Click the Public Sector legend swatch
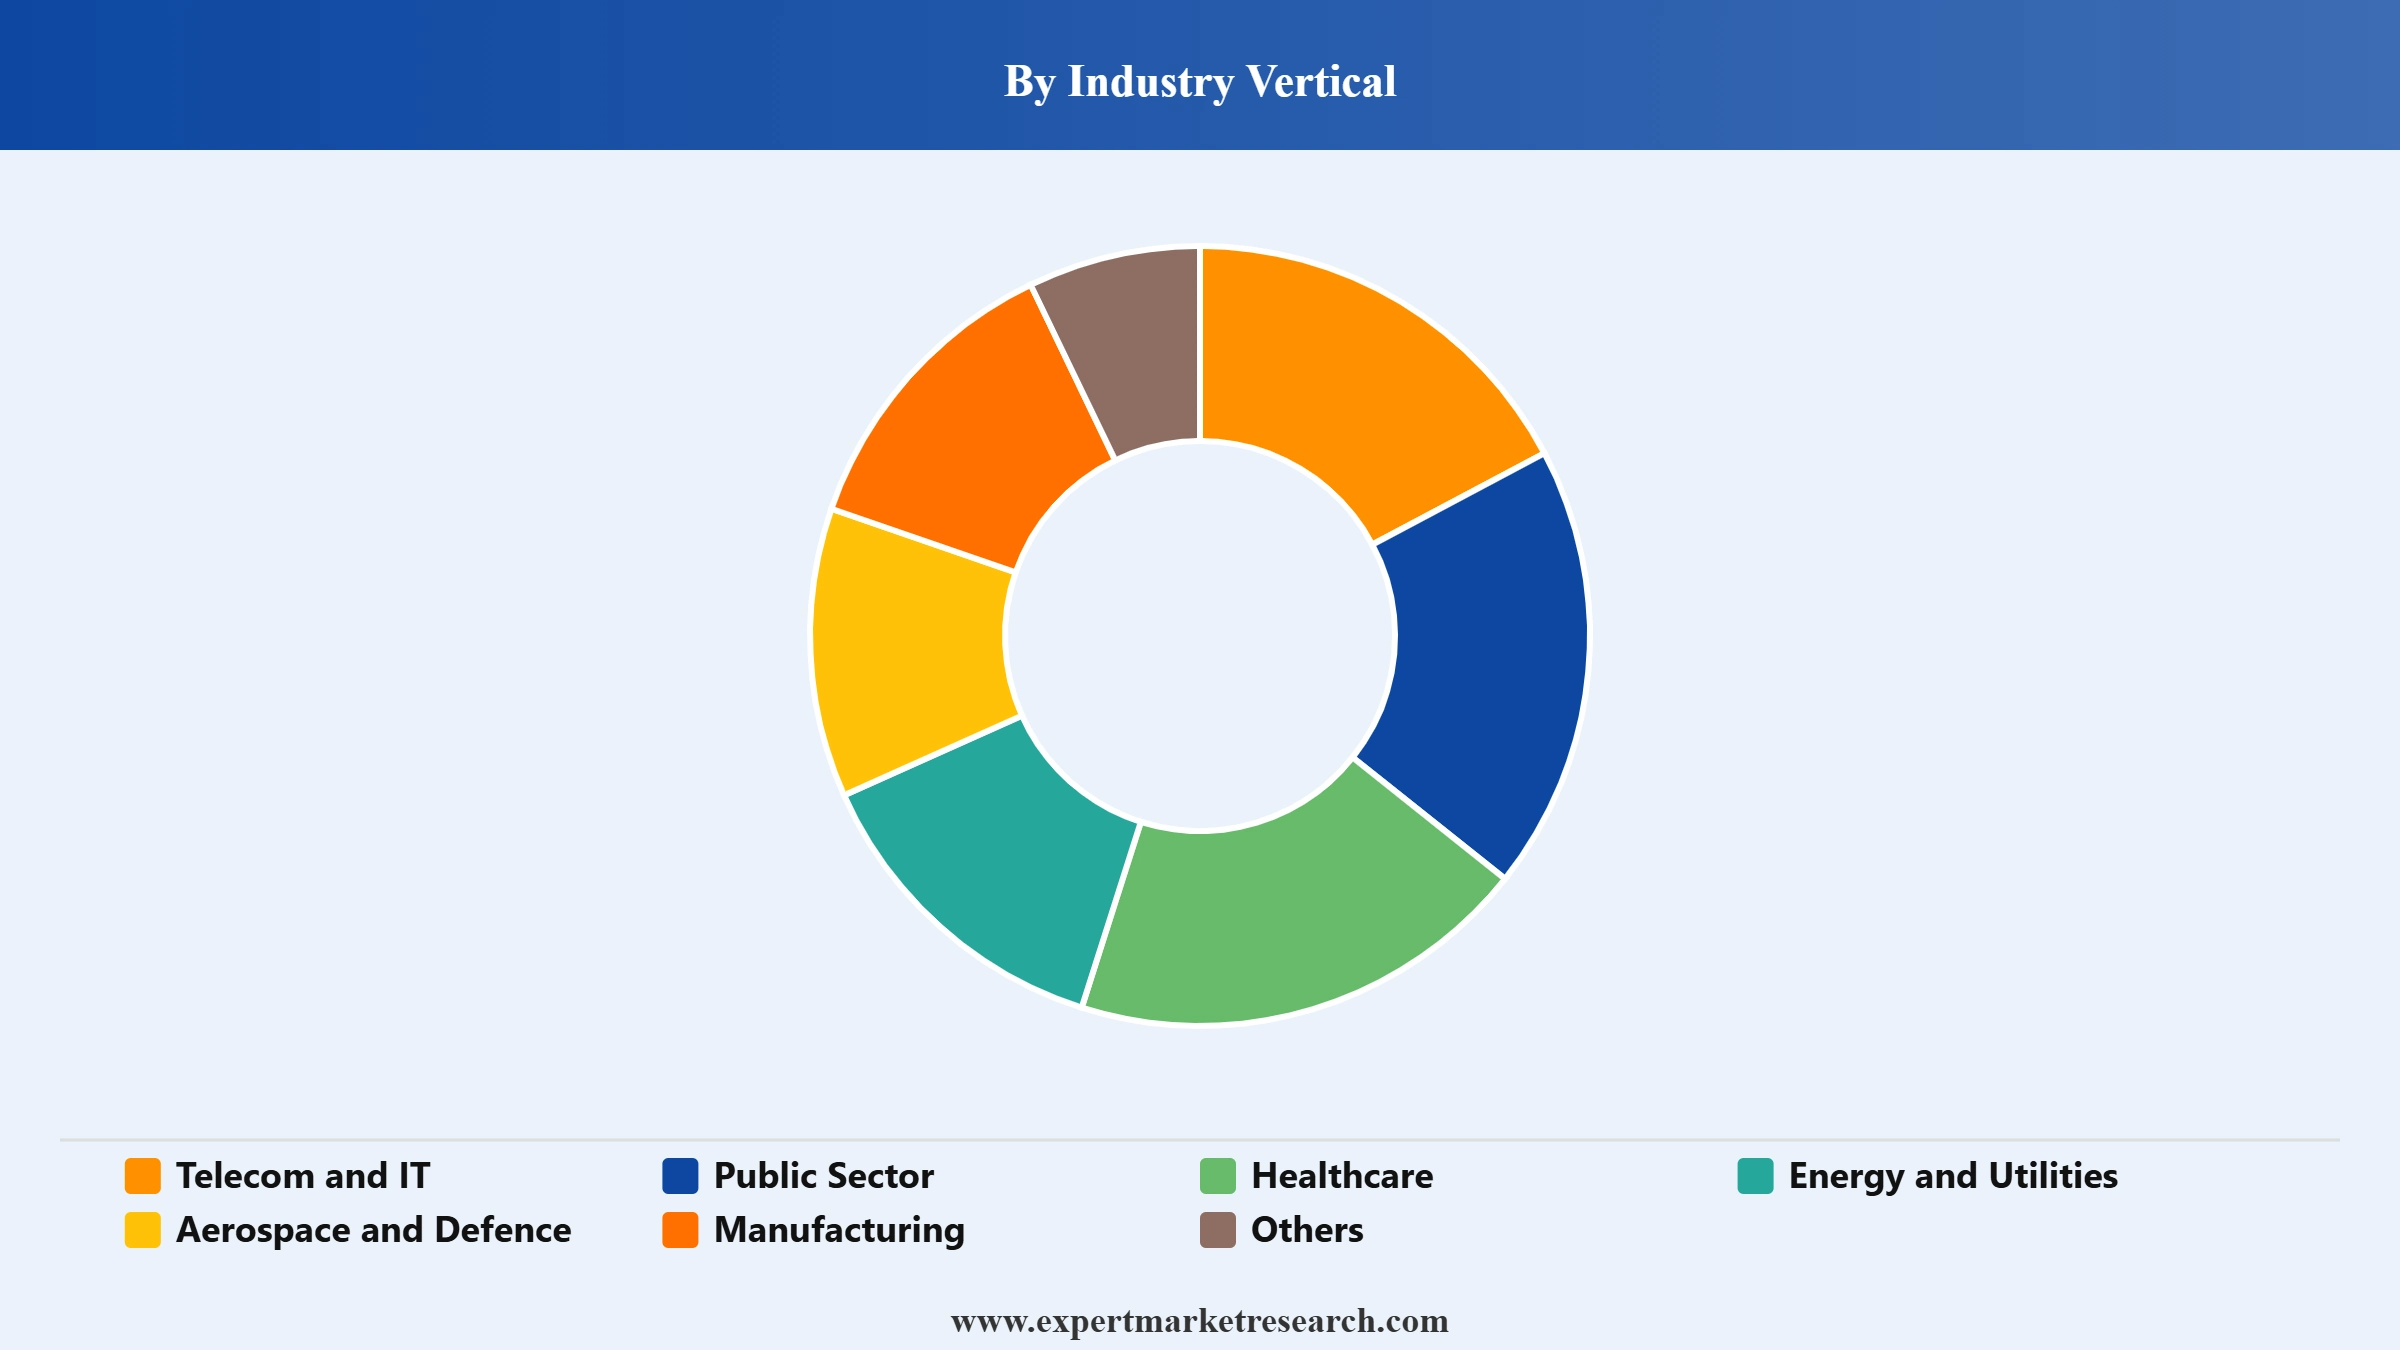The image size is (2400, 1350). click(x=680, y=1176)
